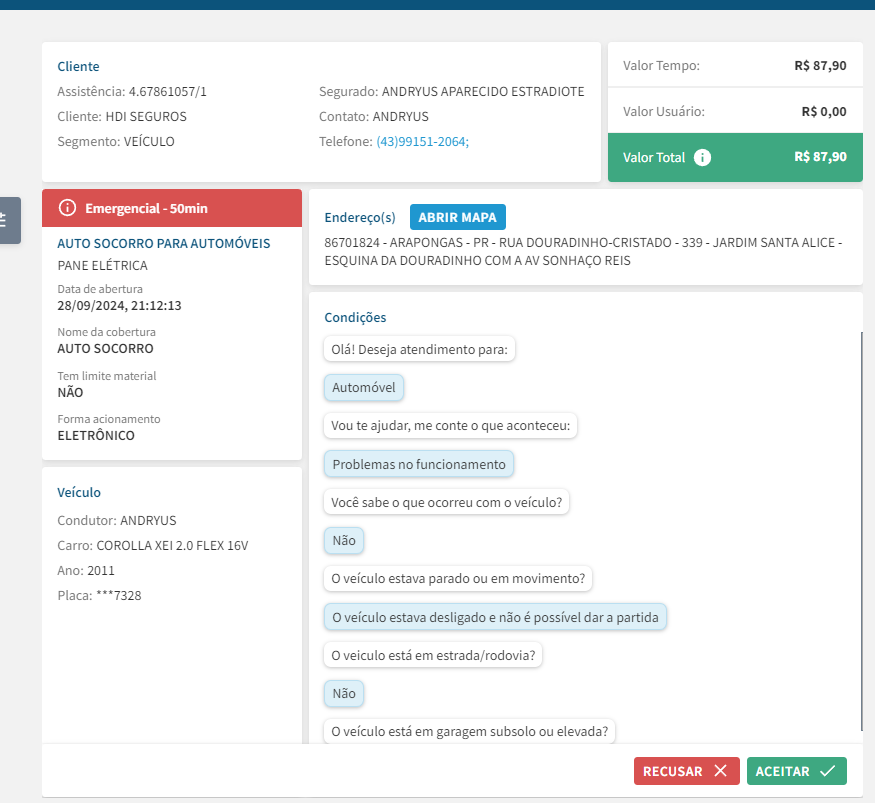
Task: Click the phone number (43)99151-2064 link
Action: point(422,142)
